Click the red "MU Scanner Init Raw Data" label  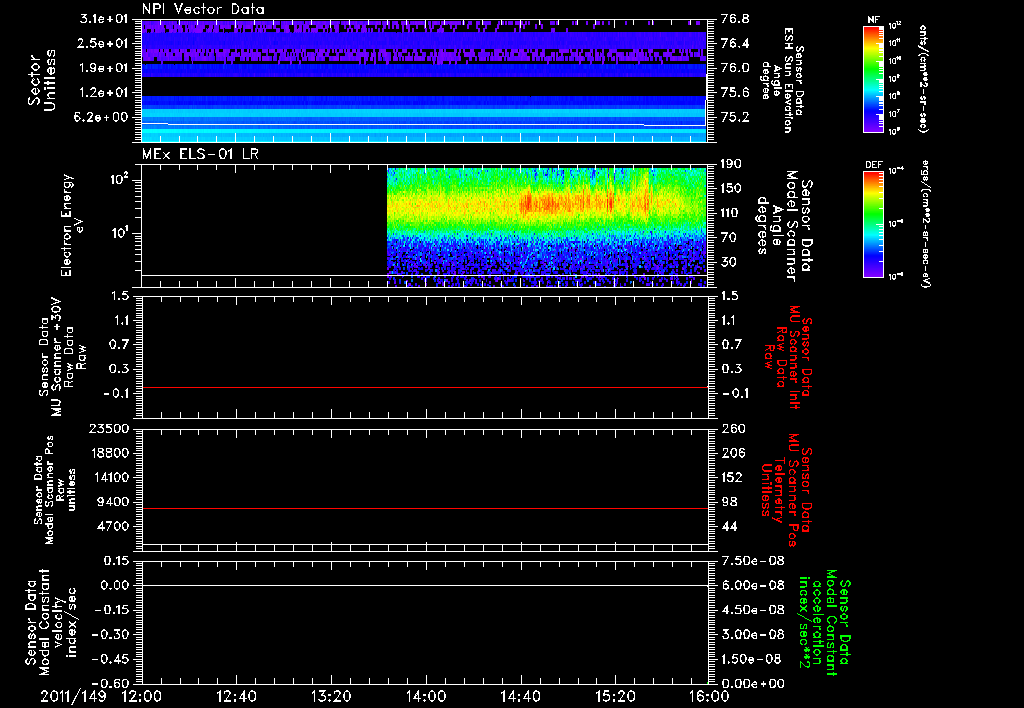tap(788, 358)
